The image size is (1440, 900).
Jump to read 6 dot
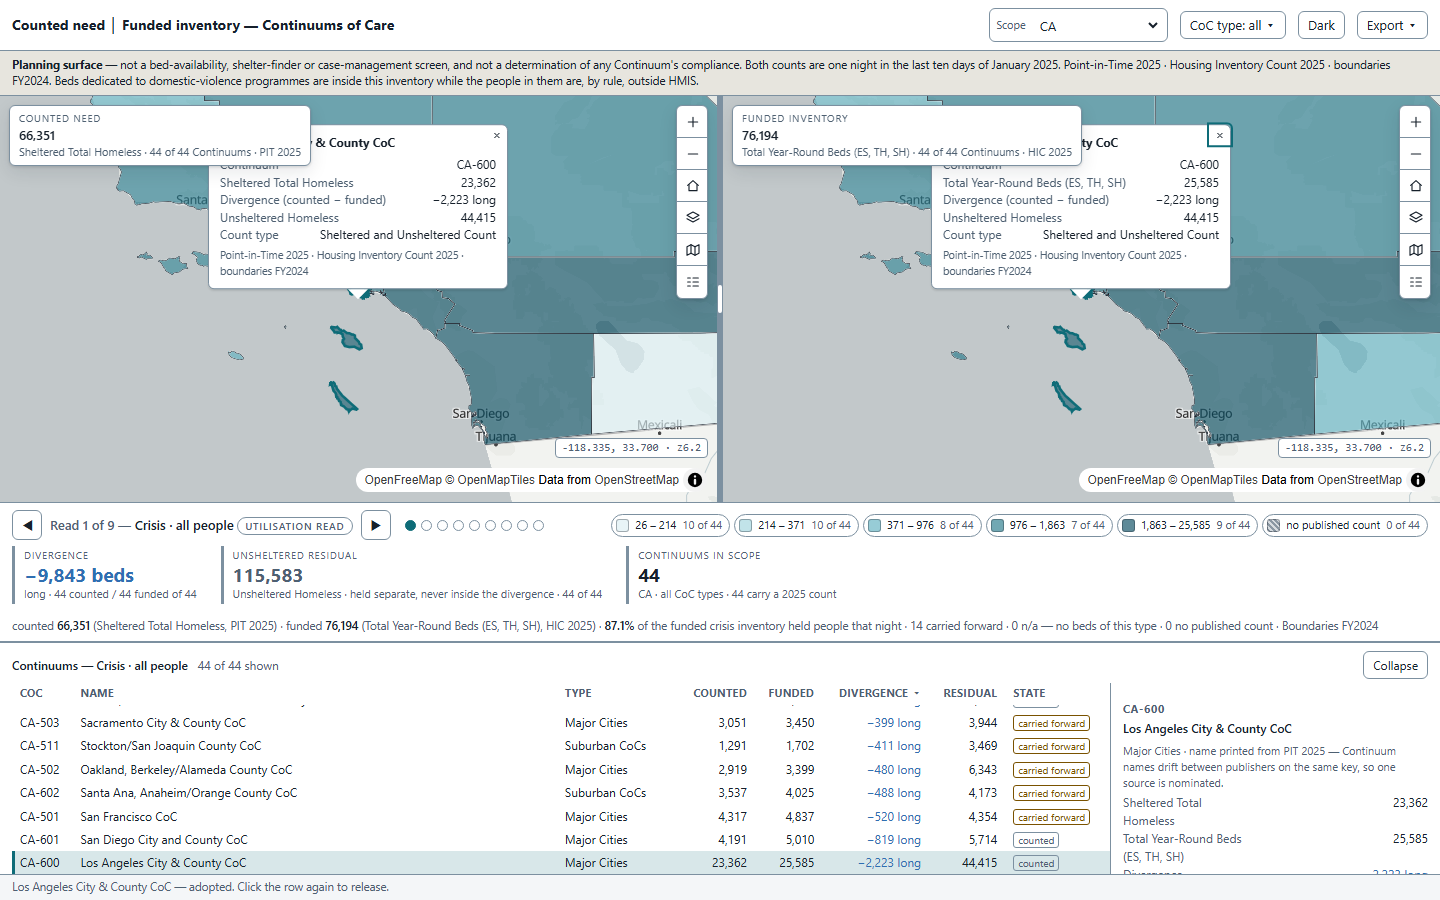coord(491,525)
